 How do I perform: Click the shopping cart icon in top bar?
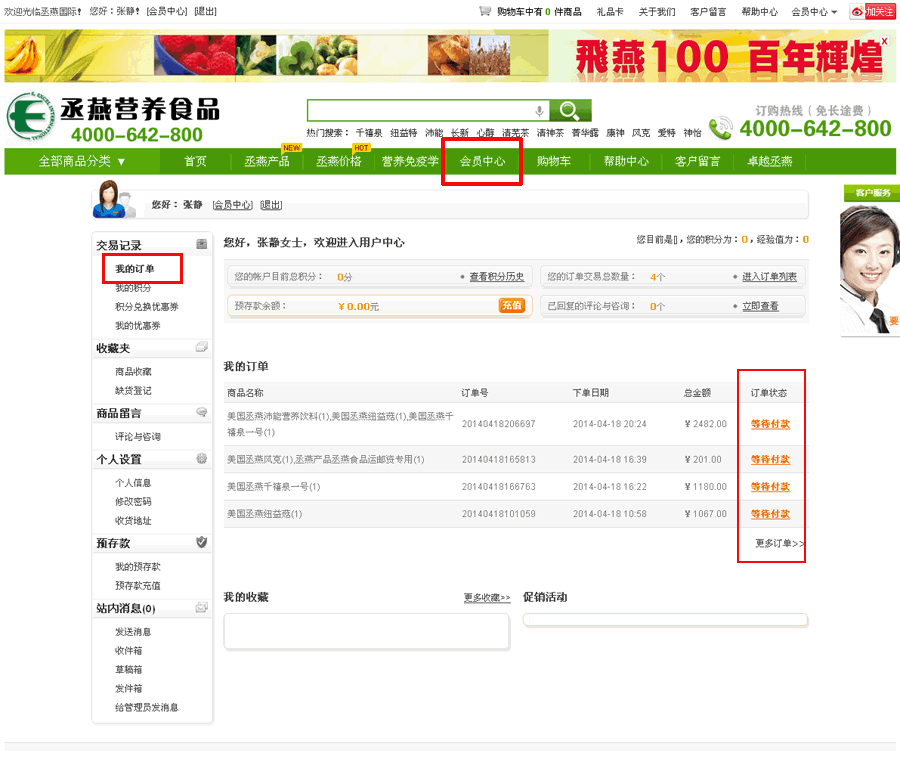[x=485, y=11]
